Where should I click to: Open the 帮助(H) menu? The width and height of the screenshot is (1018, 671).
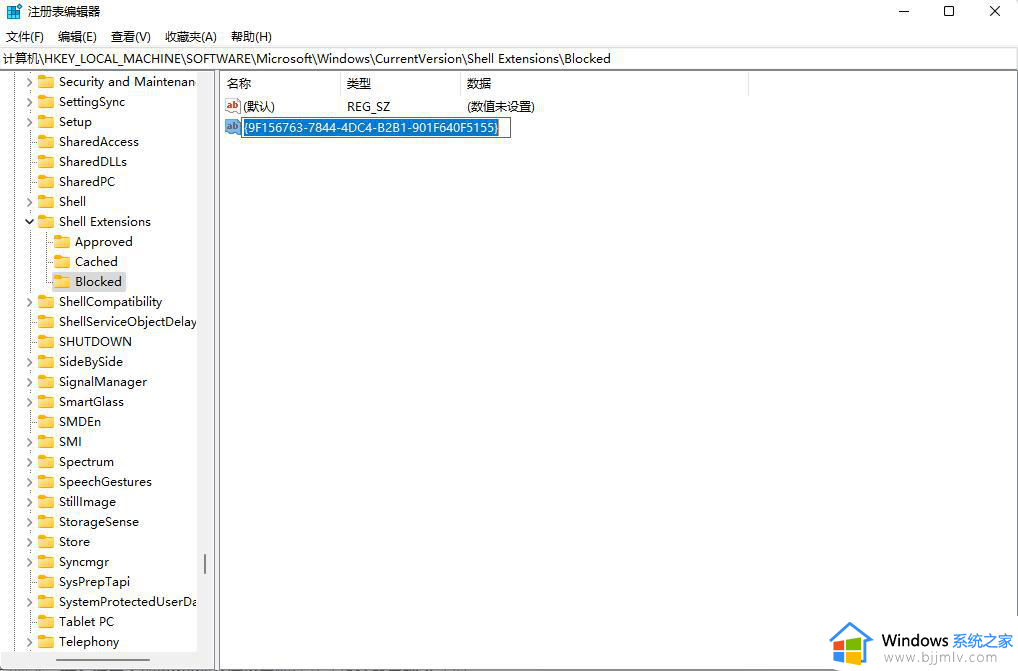[x=251, y=37]
